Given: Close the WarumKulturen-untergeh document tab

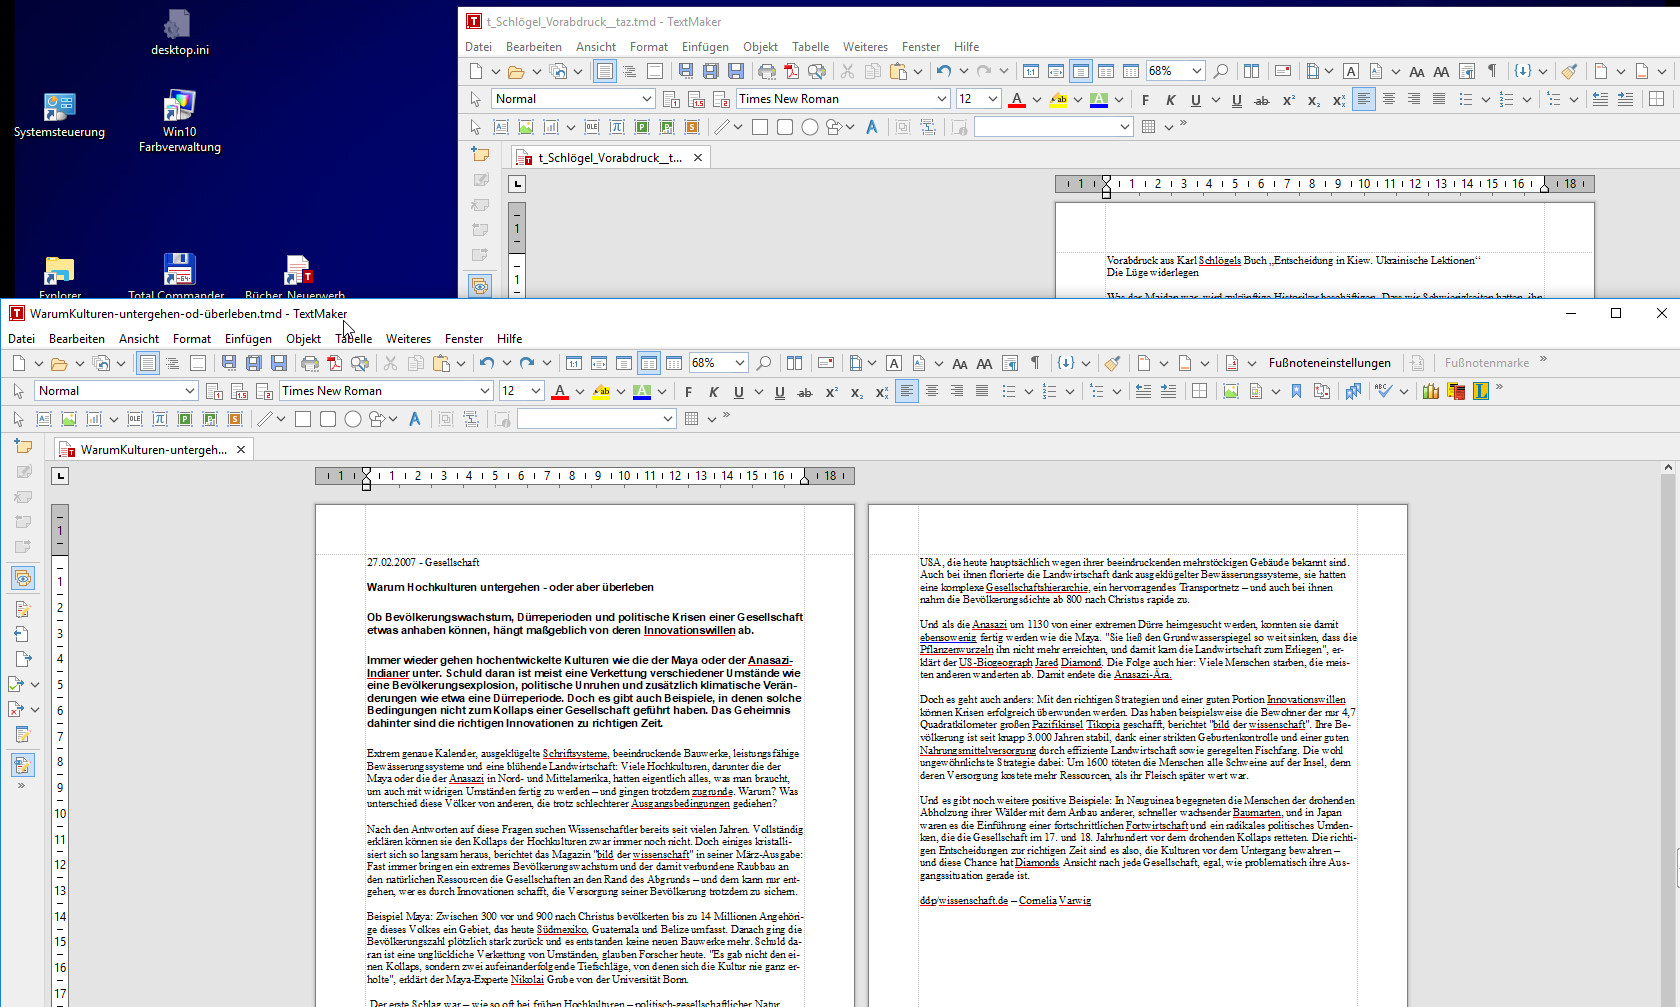Looking at the screenshot, I should [x=241, y=450].
